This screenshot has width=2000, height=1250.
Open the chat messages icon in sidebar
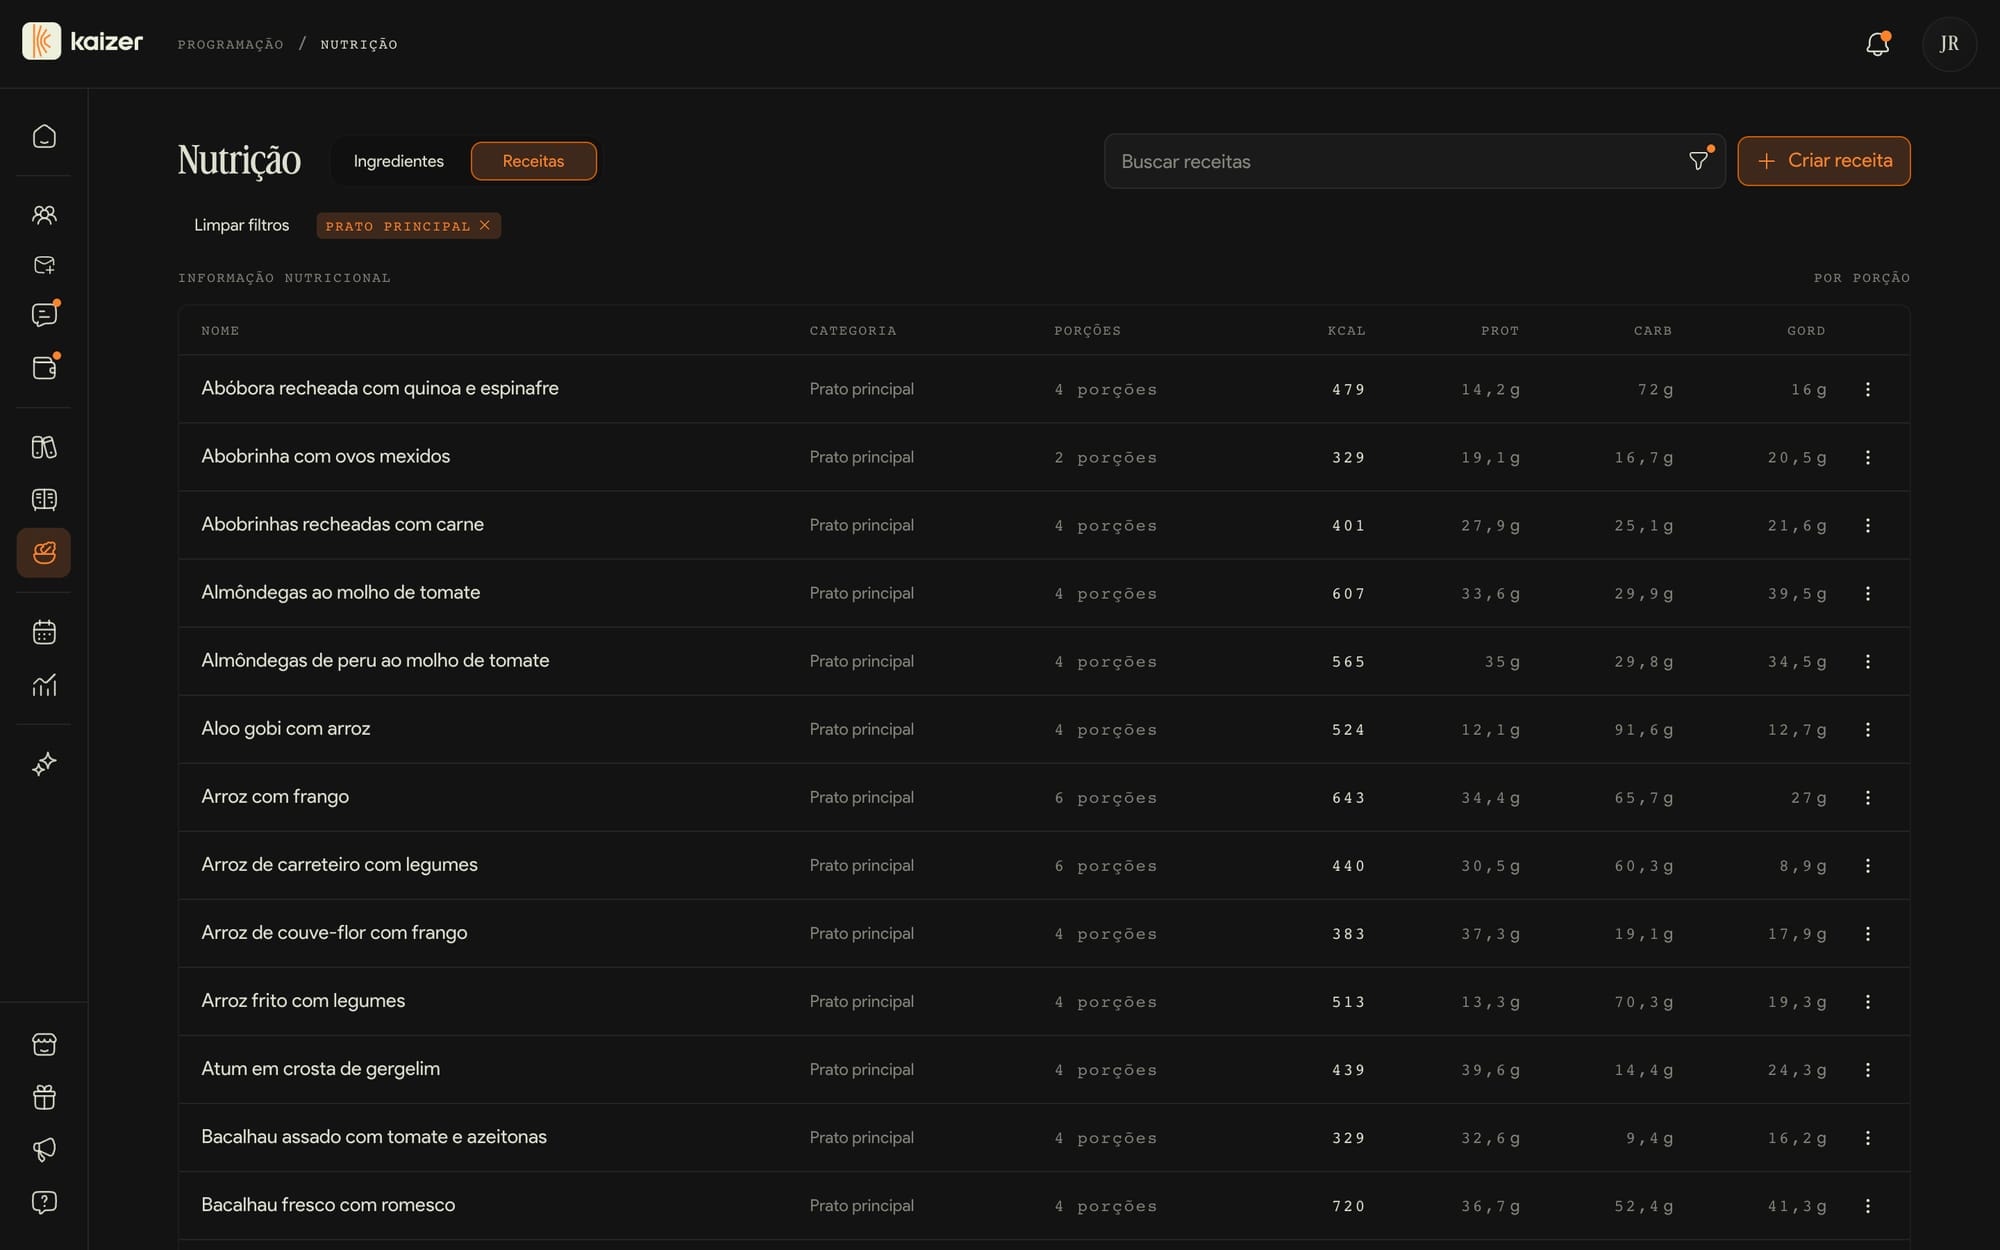(44, 315)
